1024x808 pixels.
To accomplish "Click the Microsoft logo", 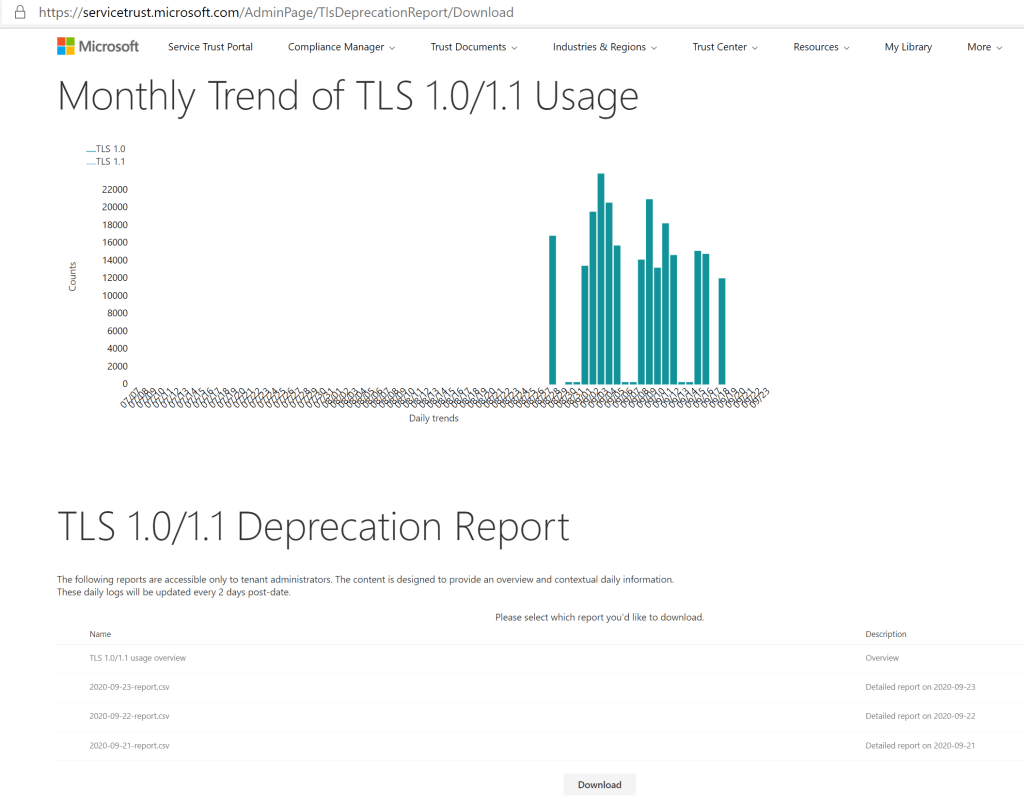I will [x=97, y=47].
